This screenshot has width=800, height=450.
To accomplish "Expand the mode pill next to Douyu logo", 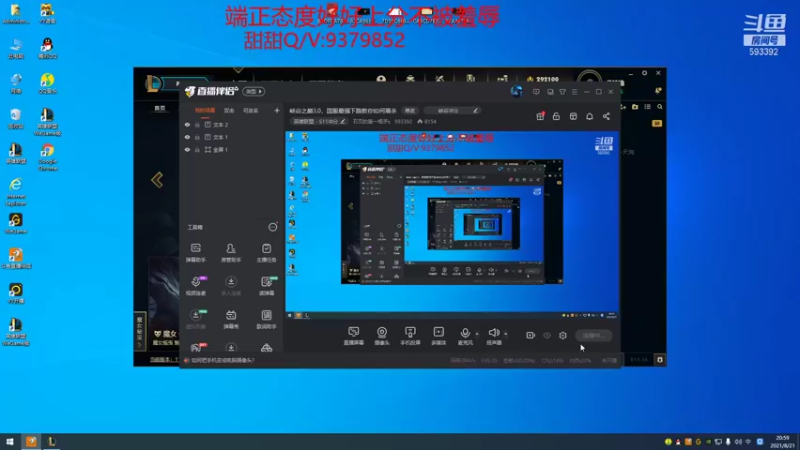I will tap(254, 91).
